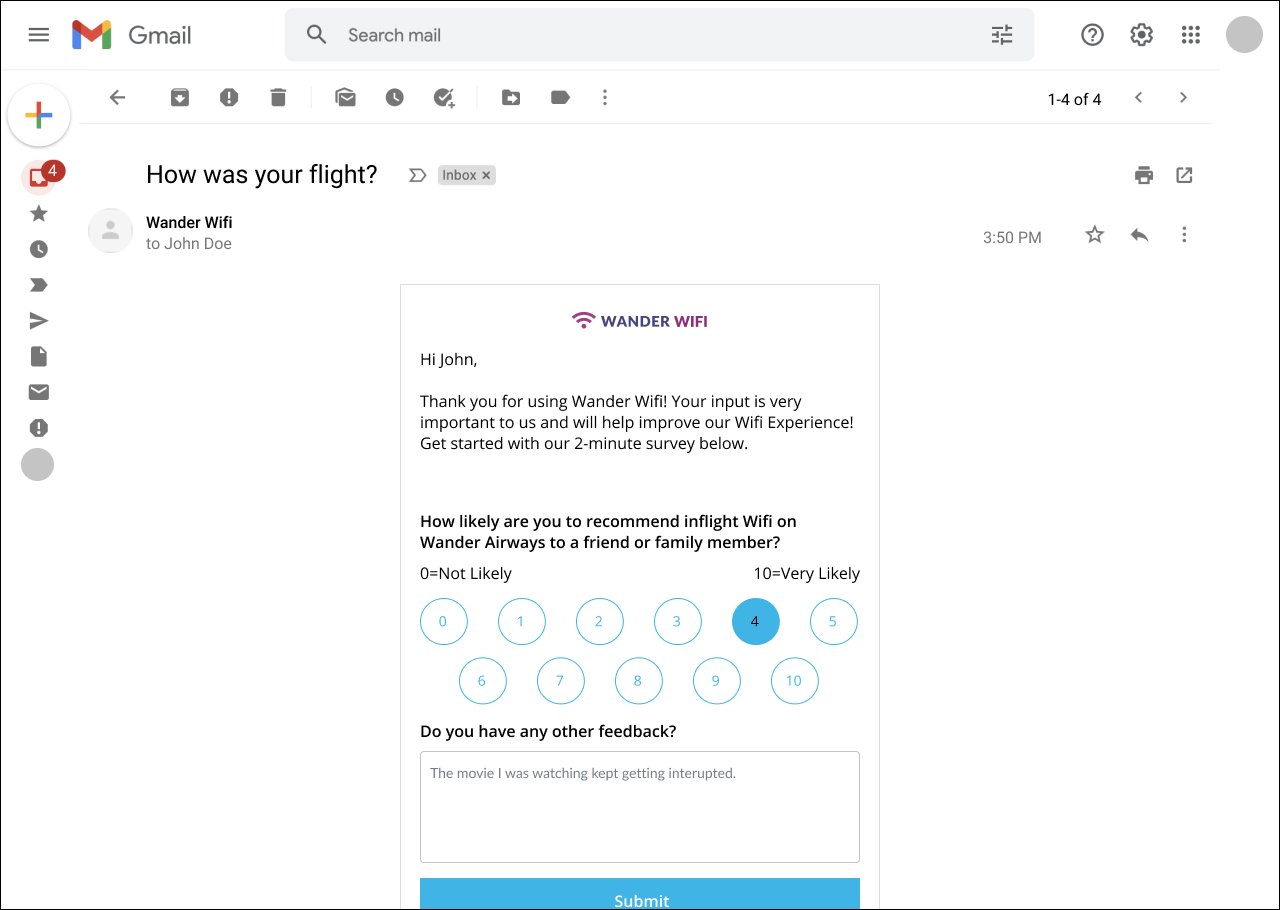Open Important in the sidebar

coord(39,285)
